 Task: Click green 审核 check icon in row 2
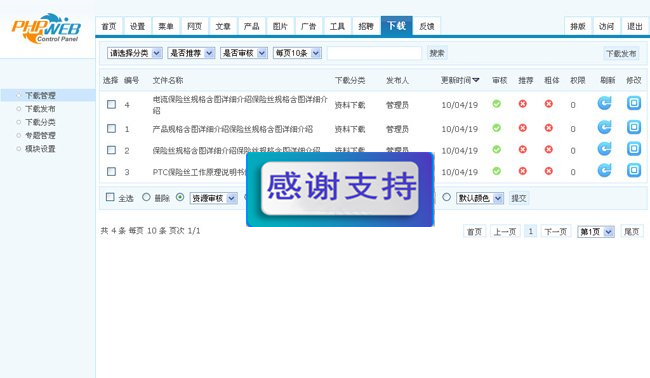497,149
